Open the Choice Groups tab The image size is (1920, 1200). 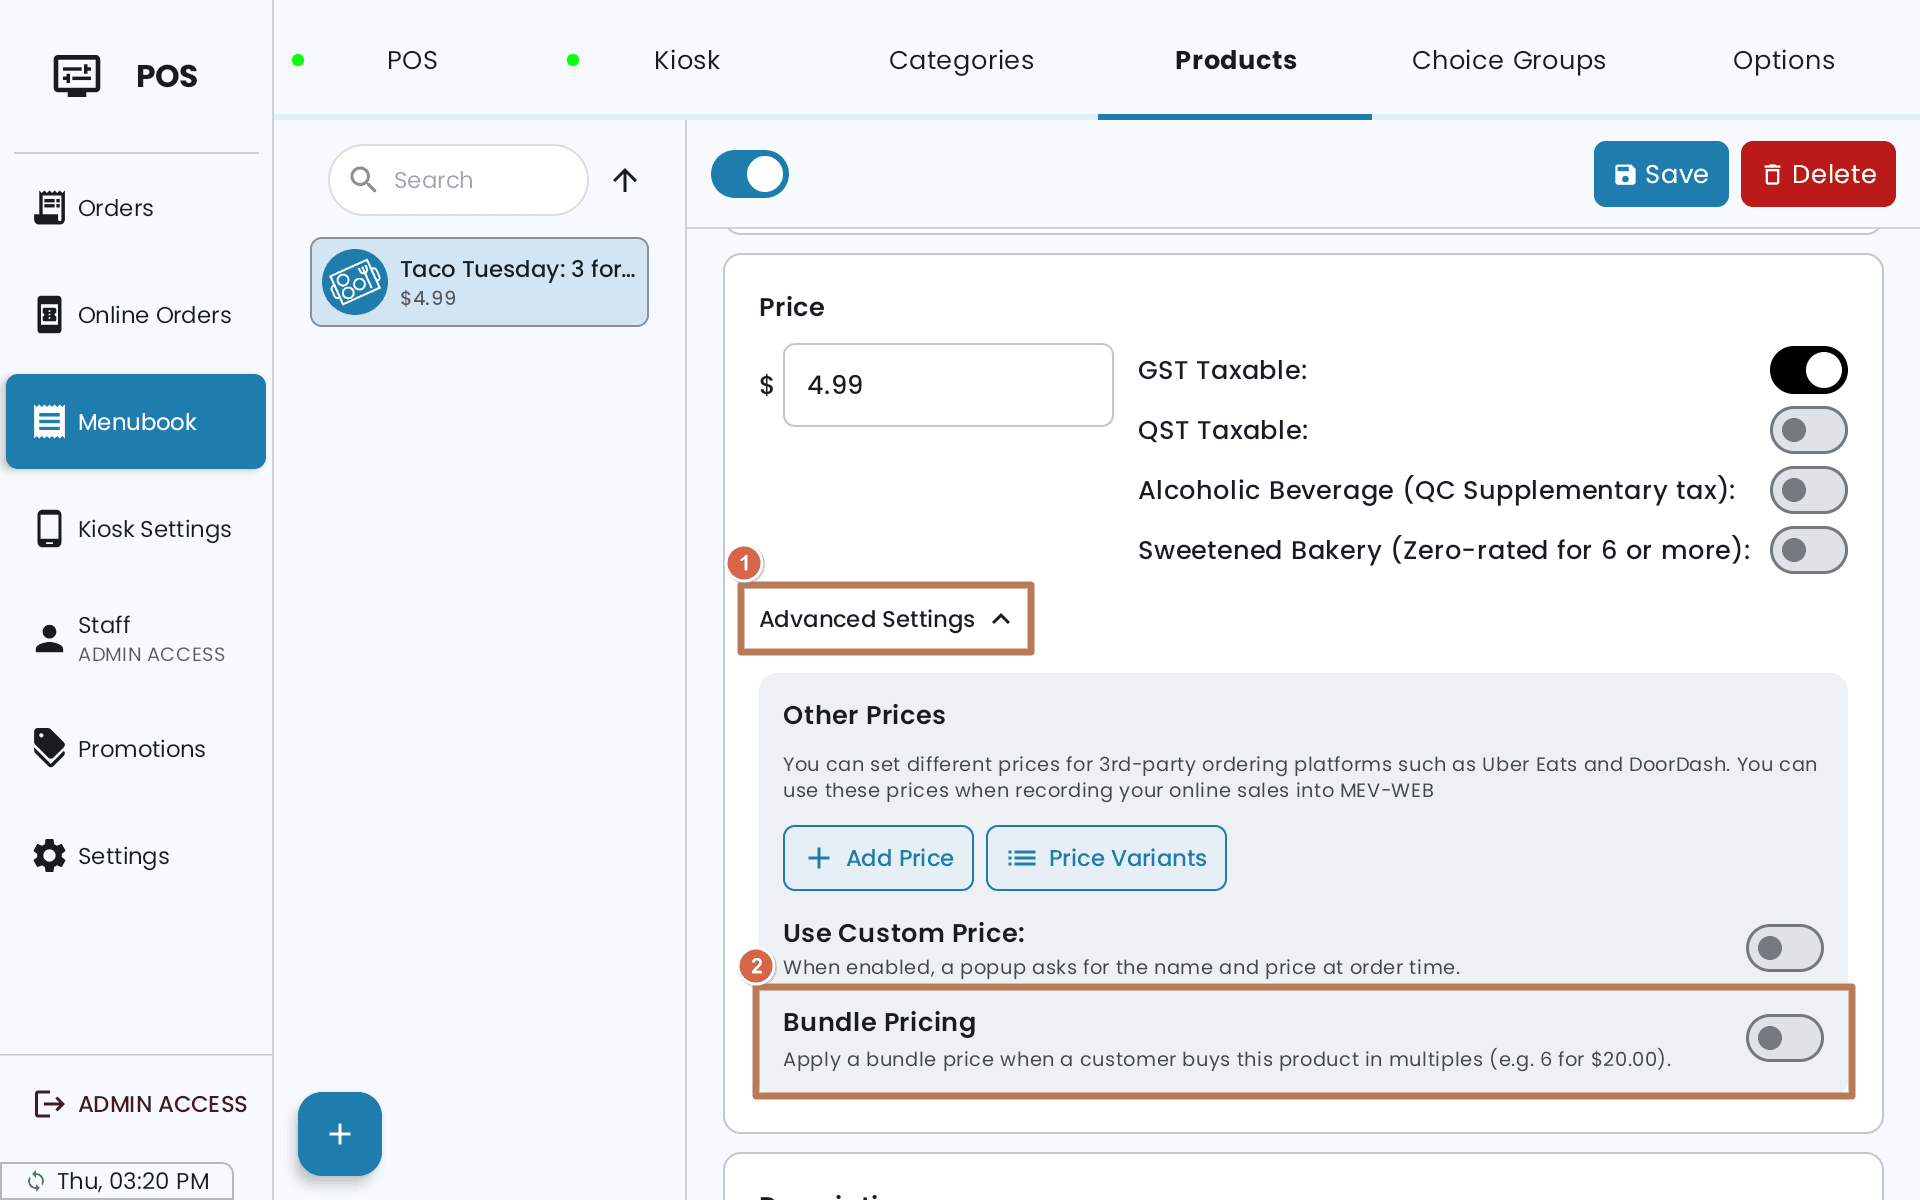[x=1509, y=60]
